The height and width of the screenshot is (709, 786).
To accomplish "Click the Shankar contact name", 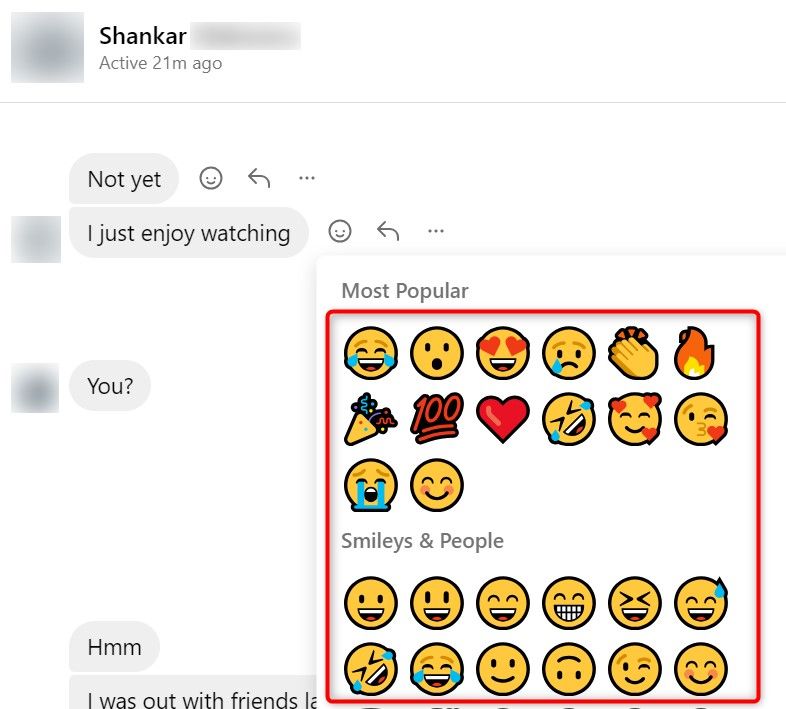I will (x=142, y=37).
